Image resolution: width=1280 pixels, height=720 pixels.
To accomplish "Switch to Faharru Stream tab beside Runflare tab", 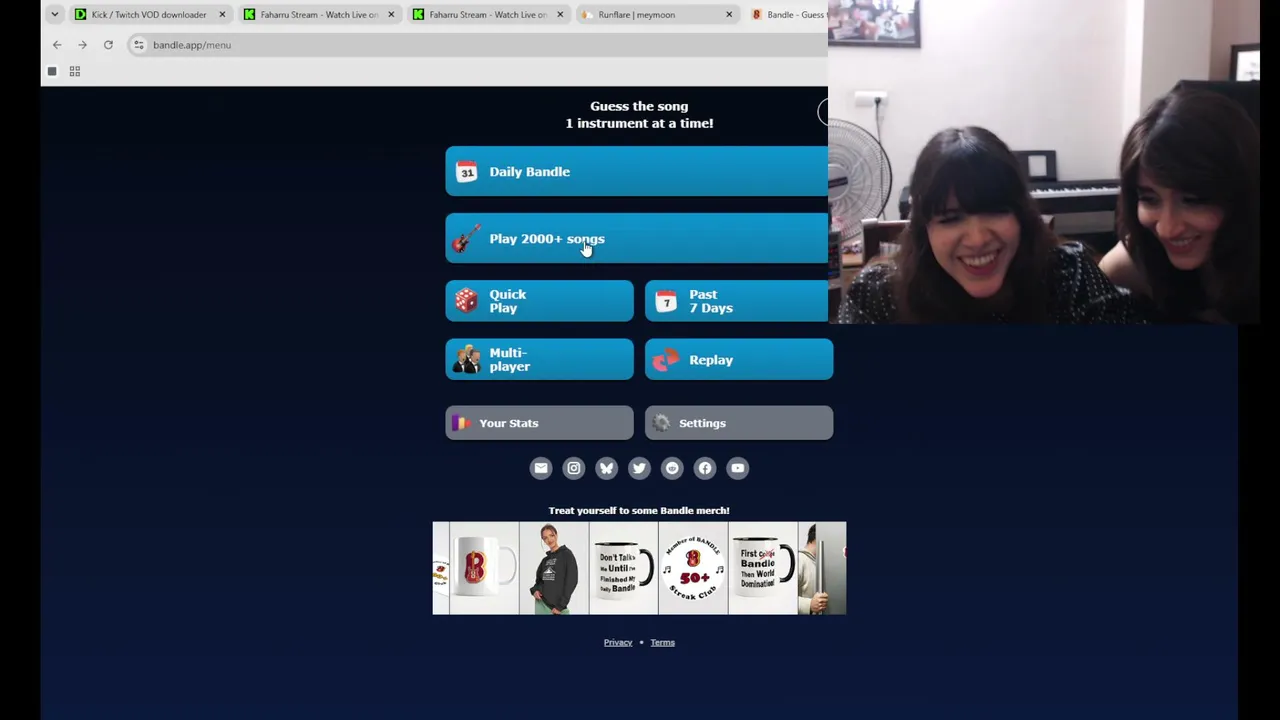I will click(x=489, y=15).
